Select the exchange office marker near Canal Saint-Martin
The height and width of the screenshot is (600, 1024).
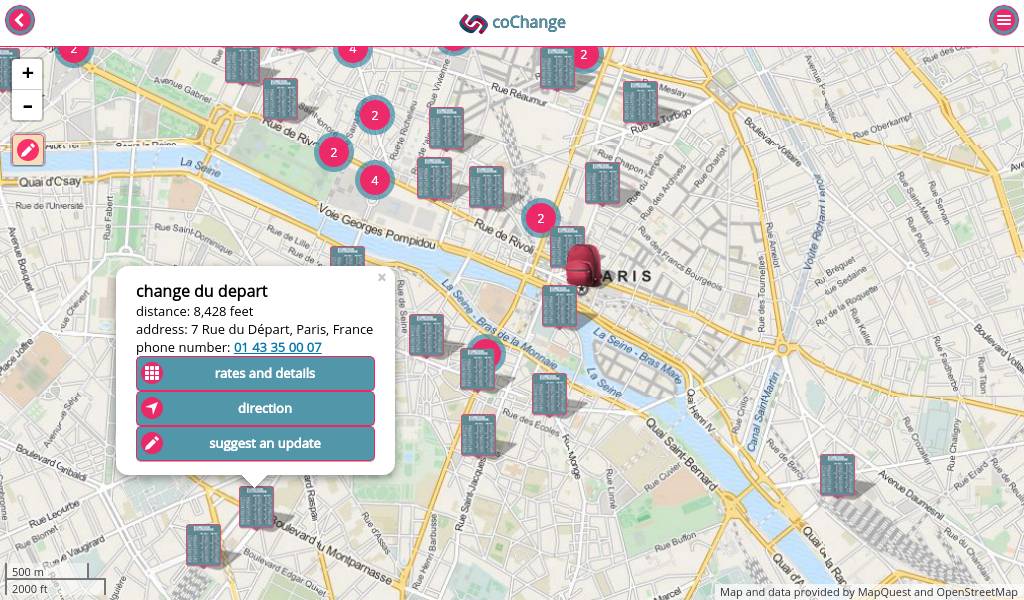pos(837,475)
